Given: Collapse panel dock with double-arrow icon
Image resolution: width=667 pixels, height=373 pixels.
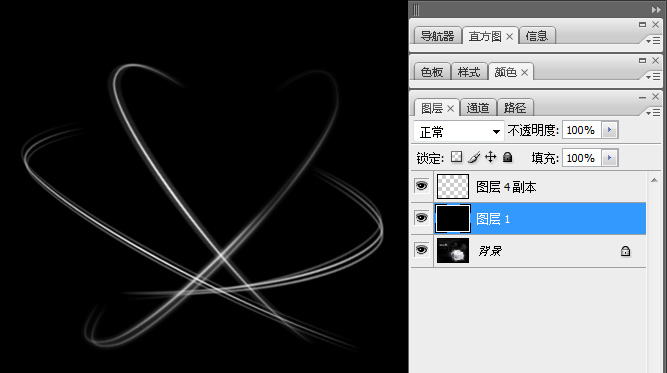Looking at the screenshot, I should [656, 9].
